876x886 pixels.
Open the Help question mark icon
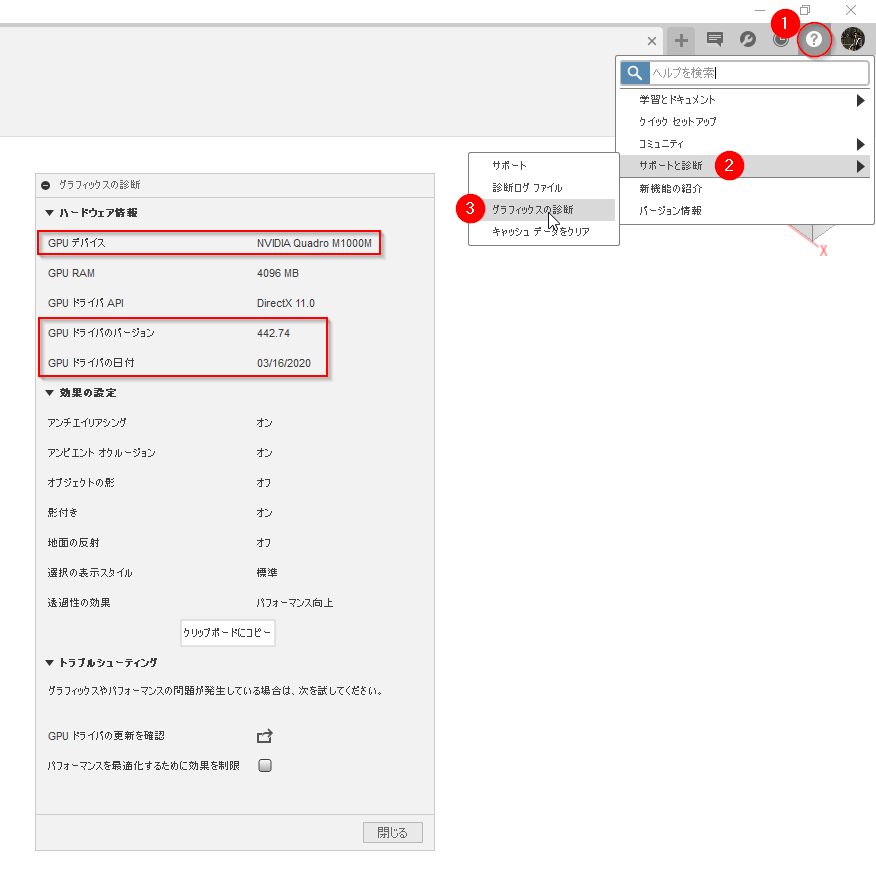(x=814, y=40)
